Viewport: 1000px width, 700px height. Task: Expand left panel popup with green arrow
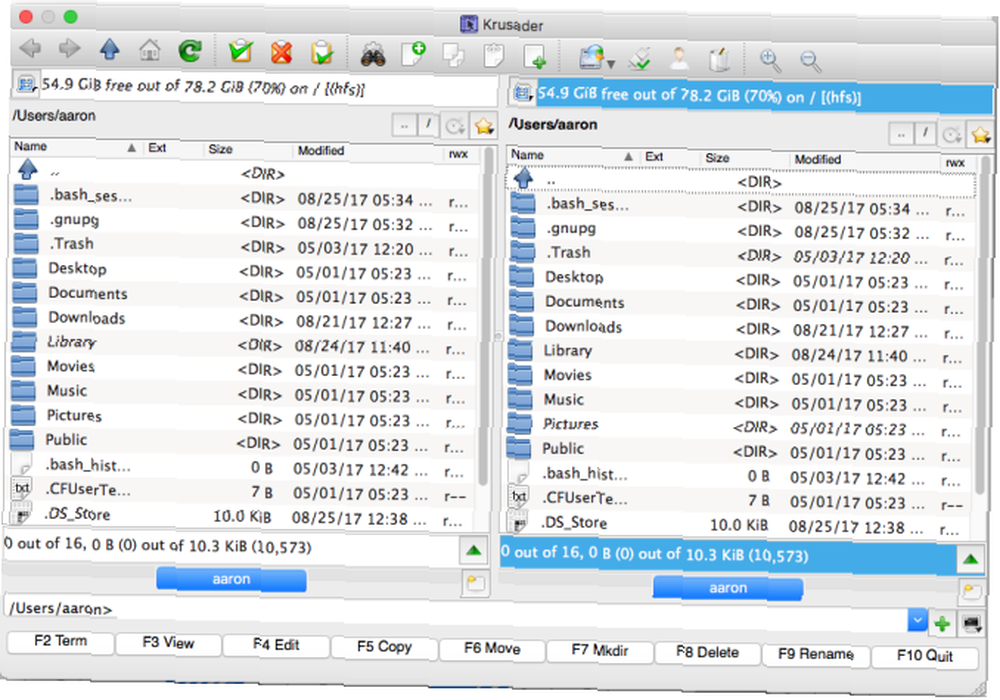(474, 550)
